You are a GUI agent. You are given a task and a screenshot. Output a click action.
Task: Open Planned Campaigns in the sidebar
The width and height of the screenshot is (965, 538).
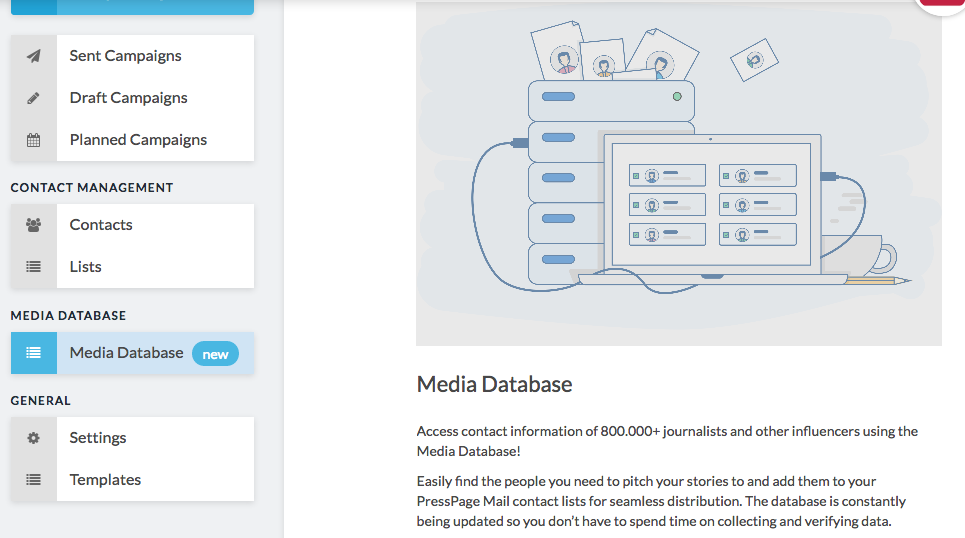tap(138, 140)
